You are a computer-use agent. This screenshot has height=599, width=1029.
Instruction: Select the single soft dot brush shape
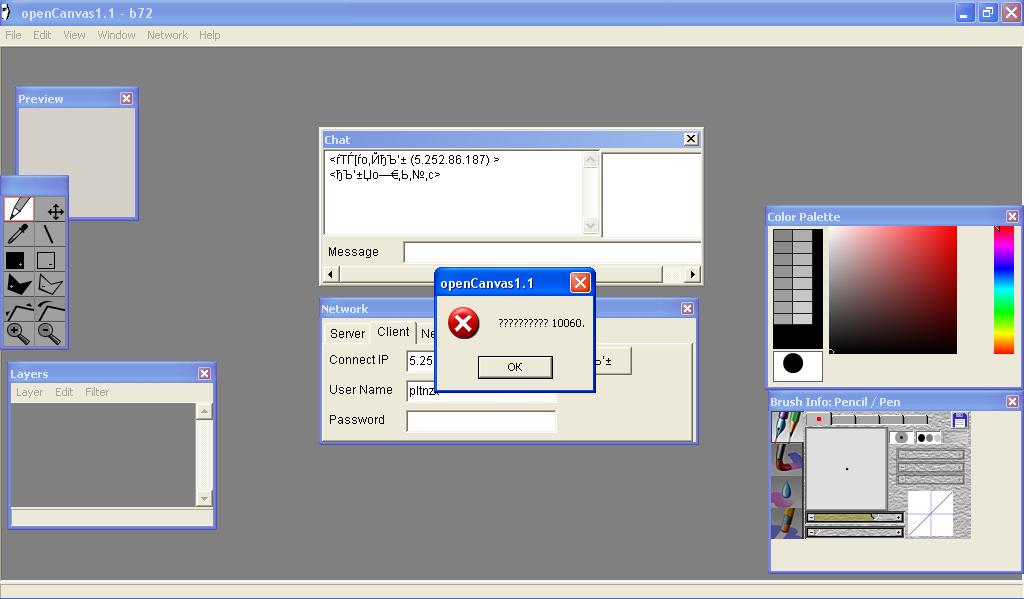902,438
